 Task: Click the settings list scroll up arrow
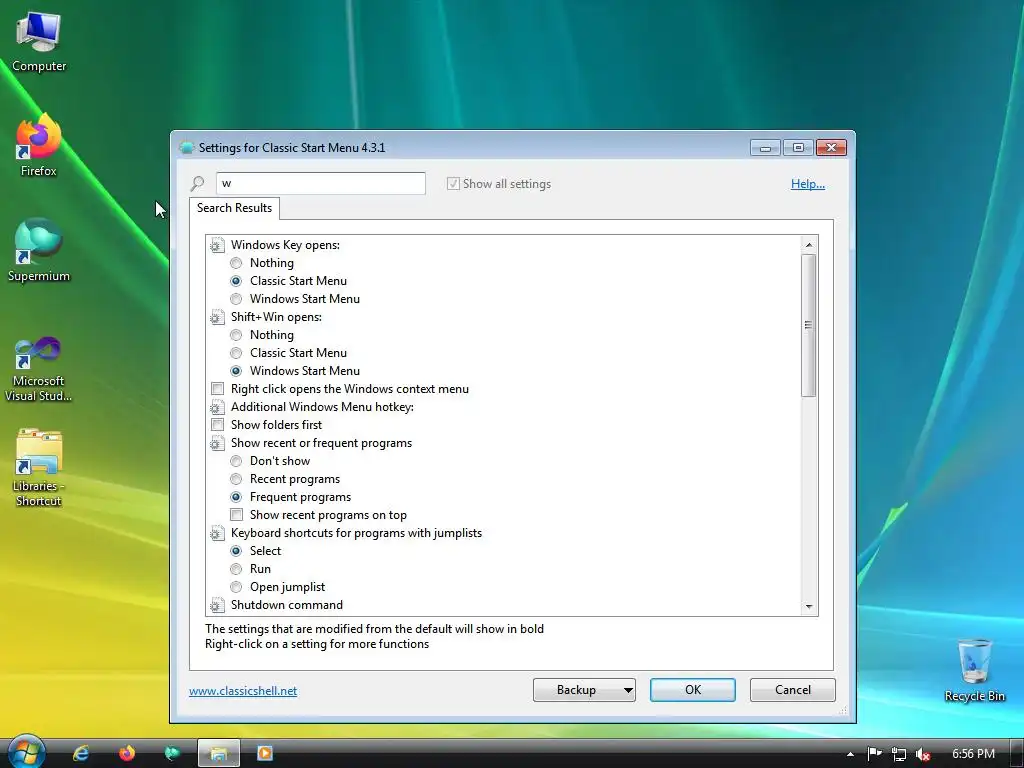(x=809, y=245)
